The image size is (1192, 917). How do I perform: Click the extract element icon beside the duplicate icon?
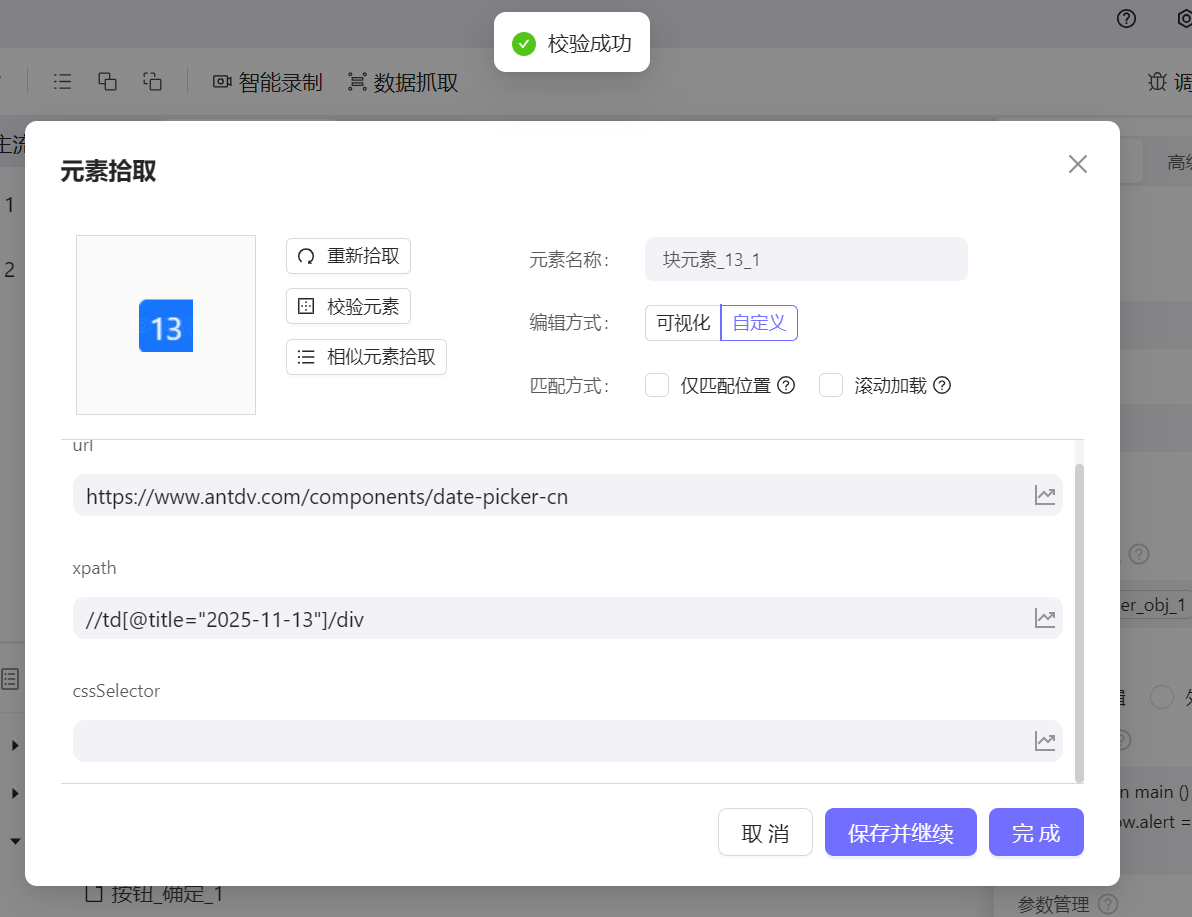pyautogui.click(x=152, y=81)
